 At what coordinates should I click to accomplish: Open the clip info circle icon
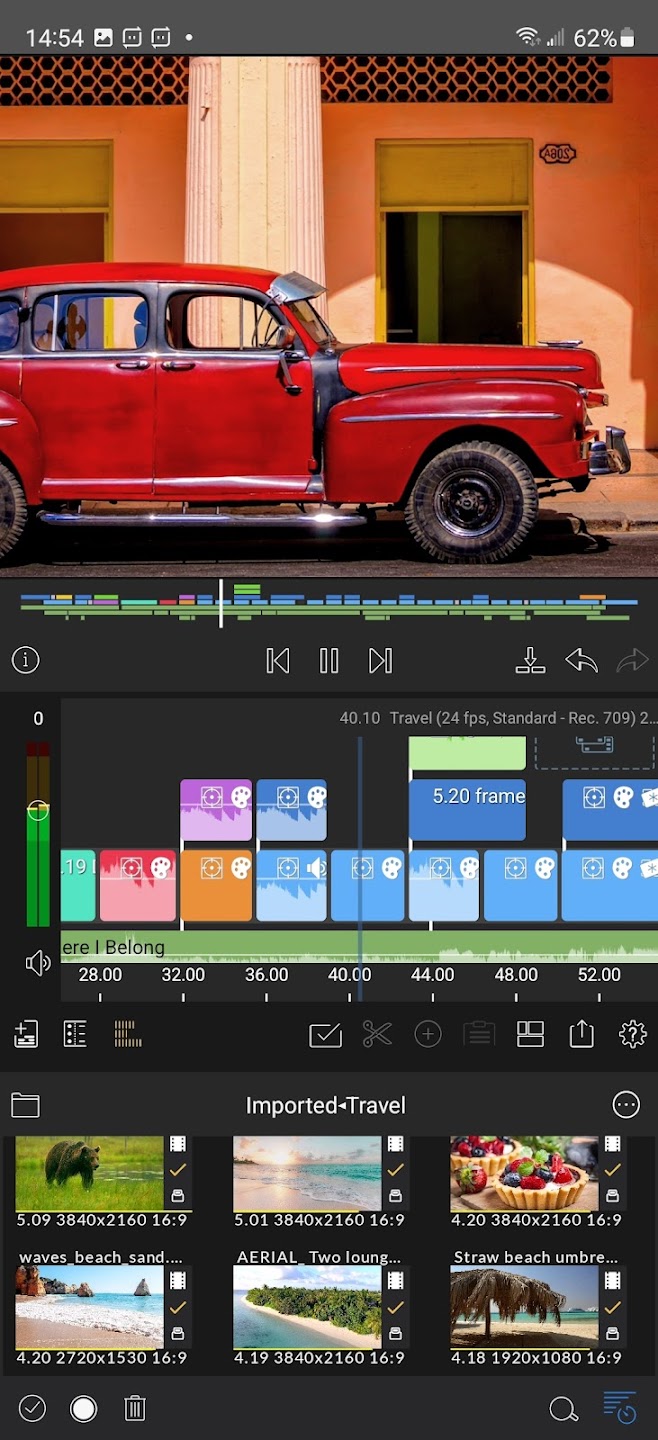click(25, 660)
